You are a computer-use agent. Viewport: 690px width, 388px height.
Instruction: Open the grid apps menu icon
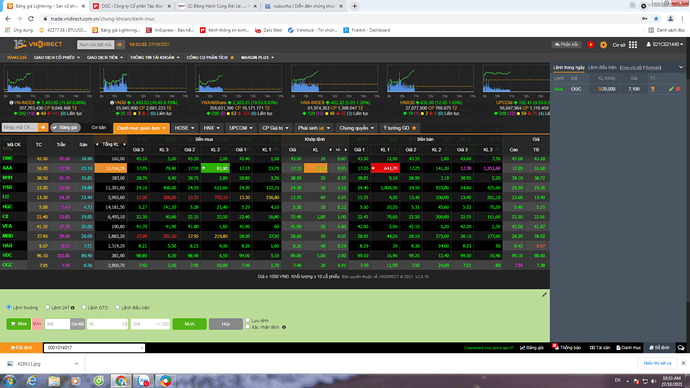(x=633, y=44)
